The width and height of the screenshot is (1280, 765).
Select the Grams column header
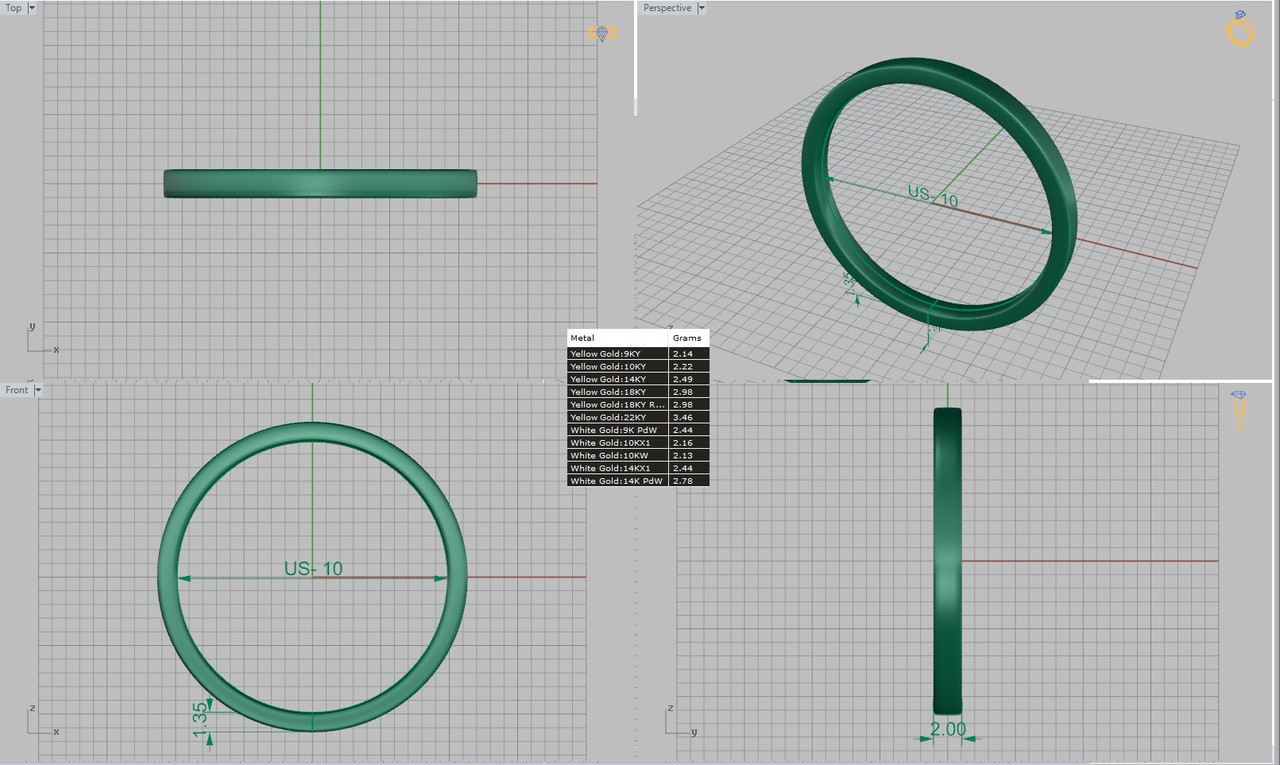click(689, 338)
